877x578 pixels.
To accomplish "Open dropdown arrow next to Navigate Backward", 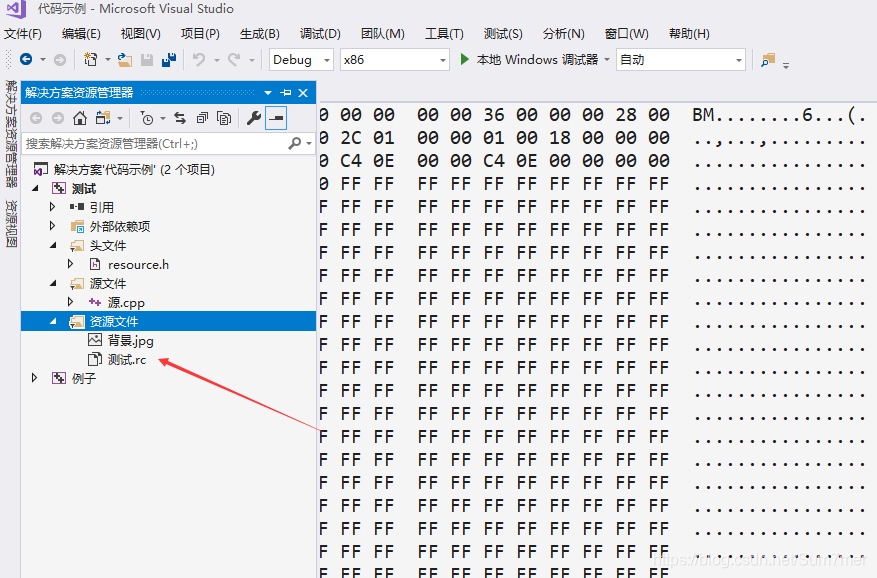I will point(43,59).
